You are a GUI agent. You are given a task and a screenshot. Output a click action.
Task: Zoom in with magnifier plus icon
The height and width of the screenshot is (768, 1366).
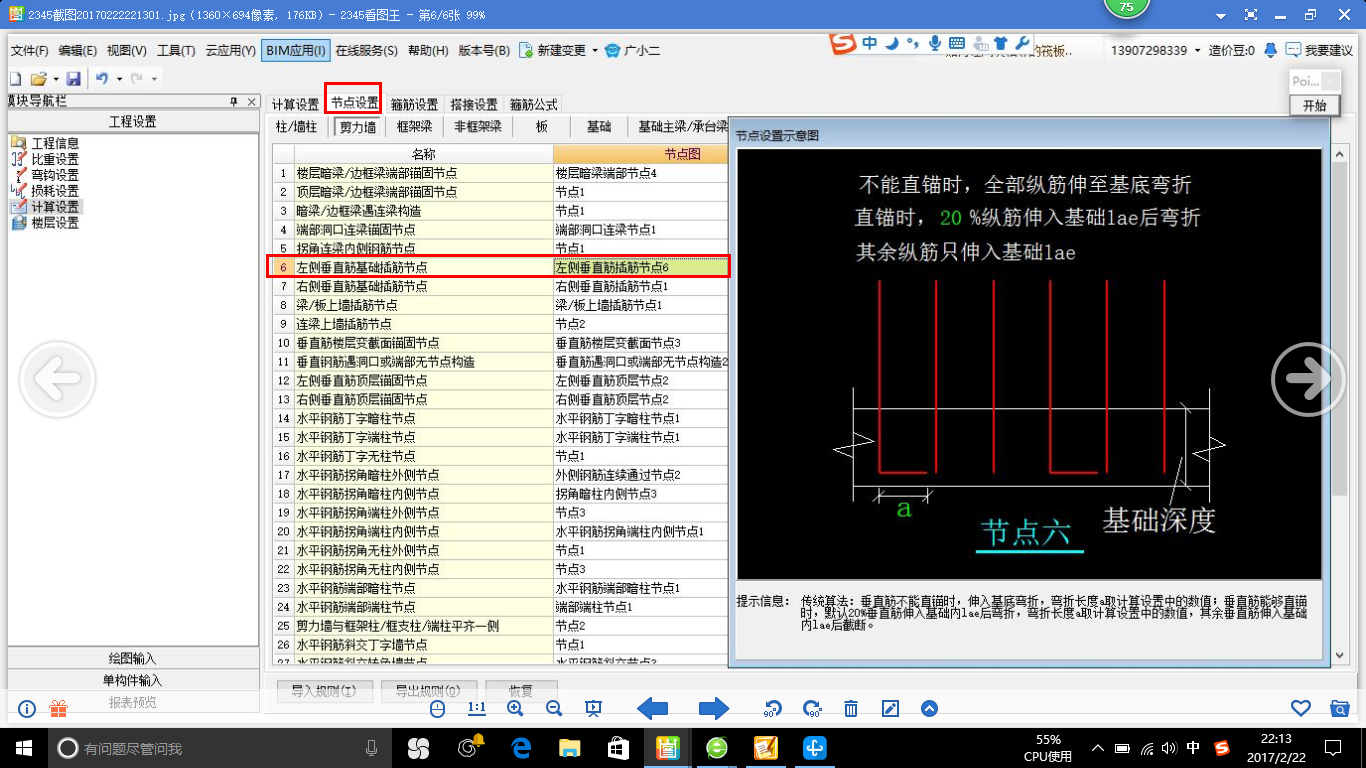tap(515, 708)
